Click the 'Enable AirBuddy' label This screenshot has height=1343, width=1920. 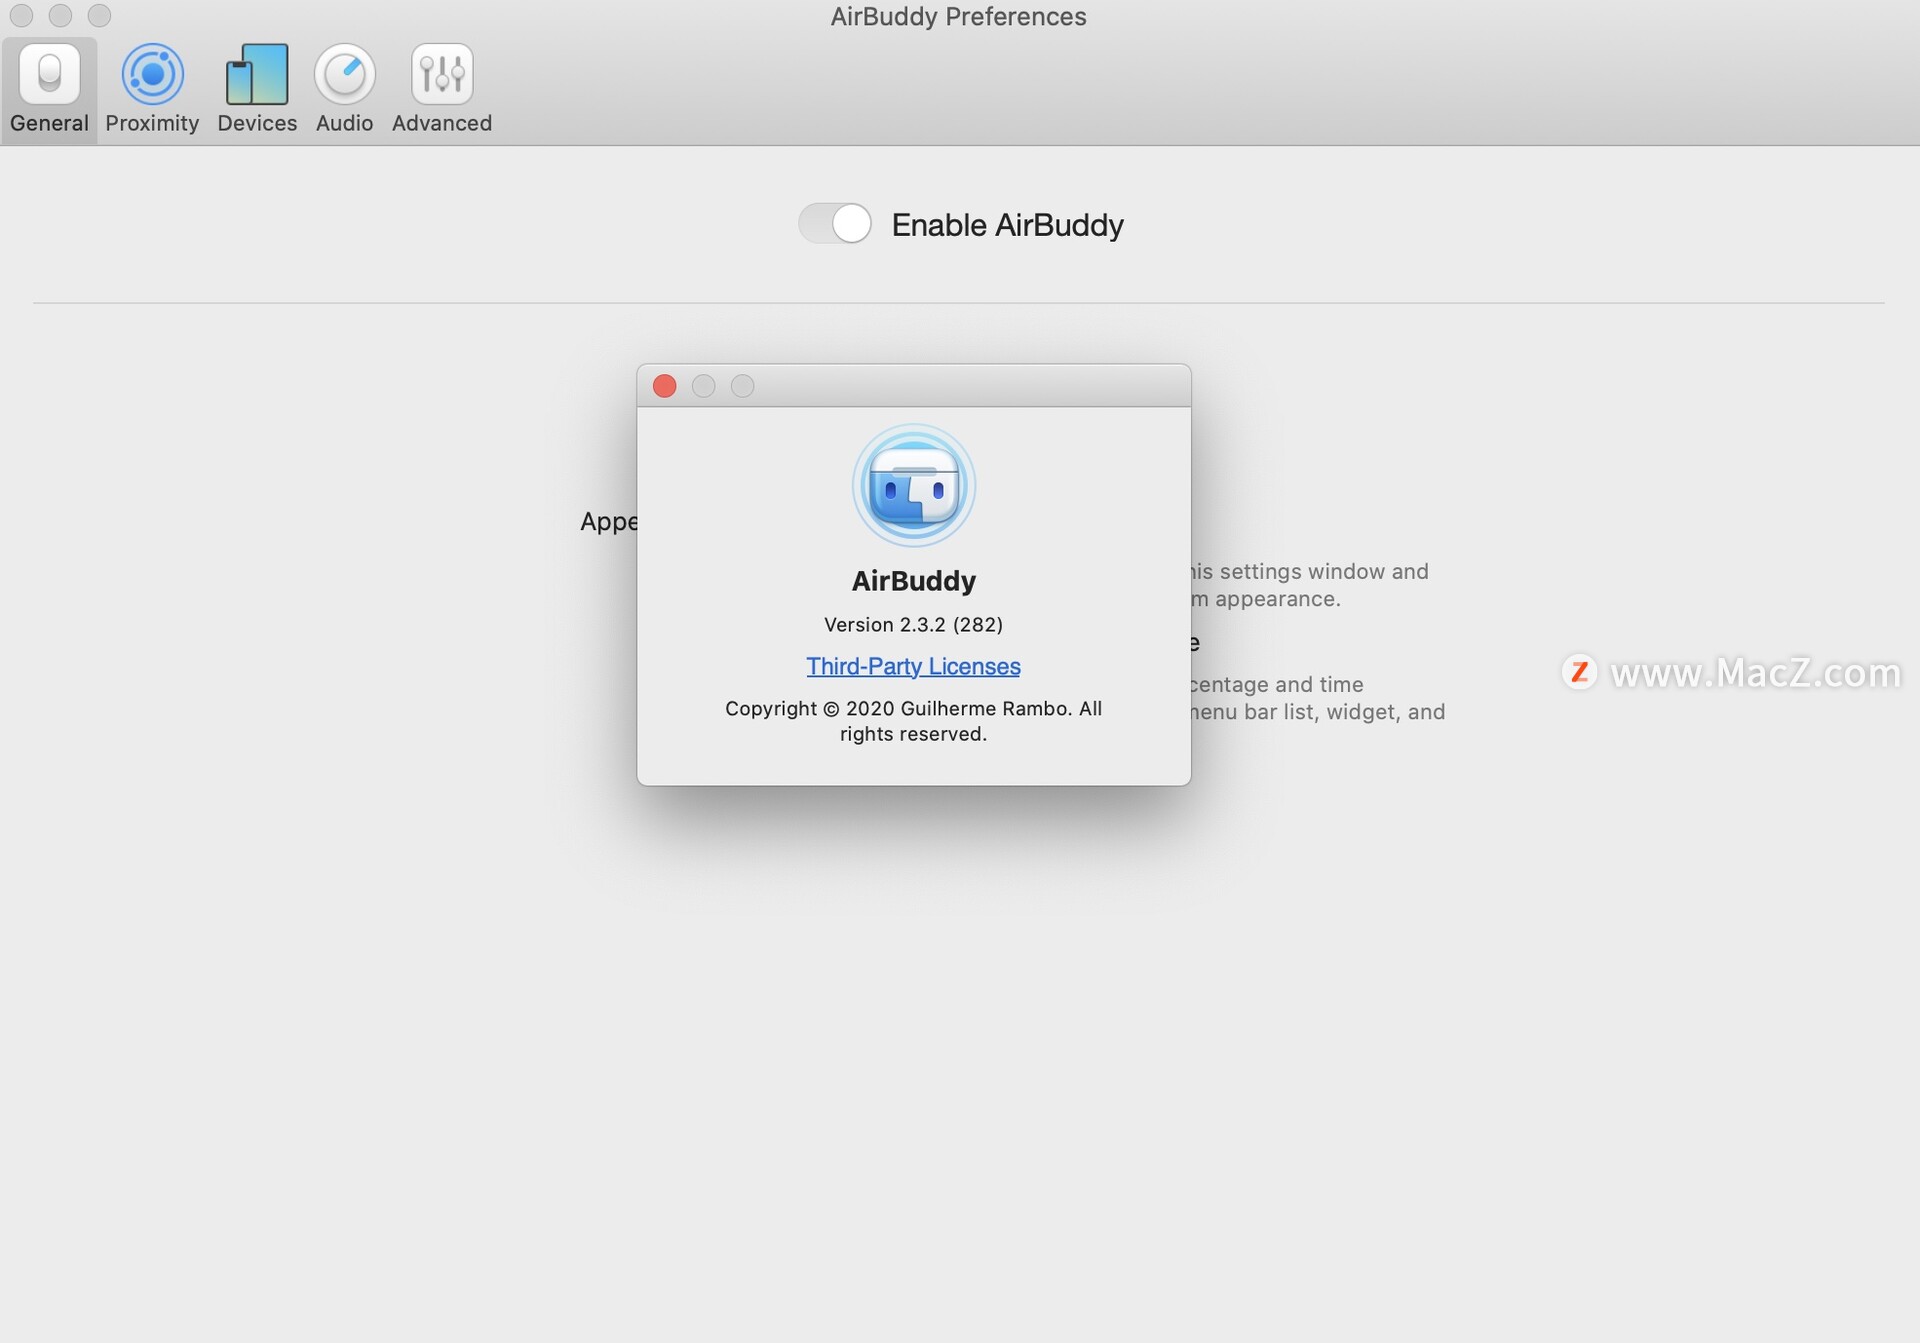pos(1007,225)
